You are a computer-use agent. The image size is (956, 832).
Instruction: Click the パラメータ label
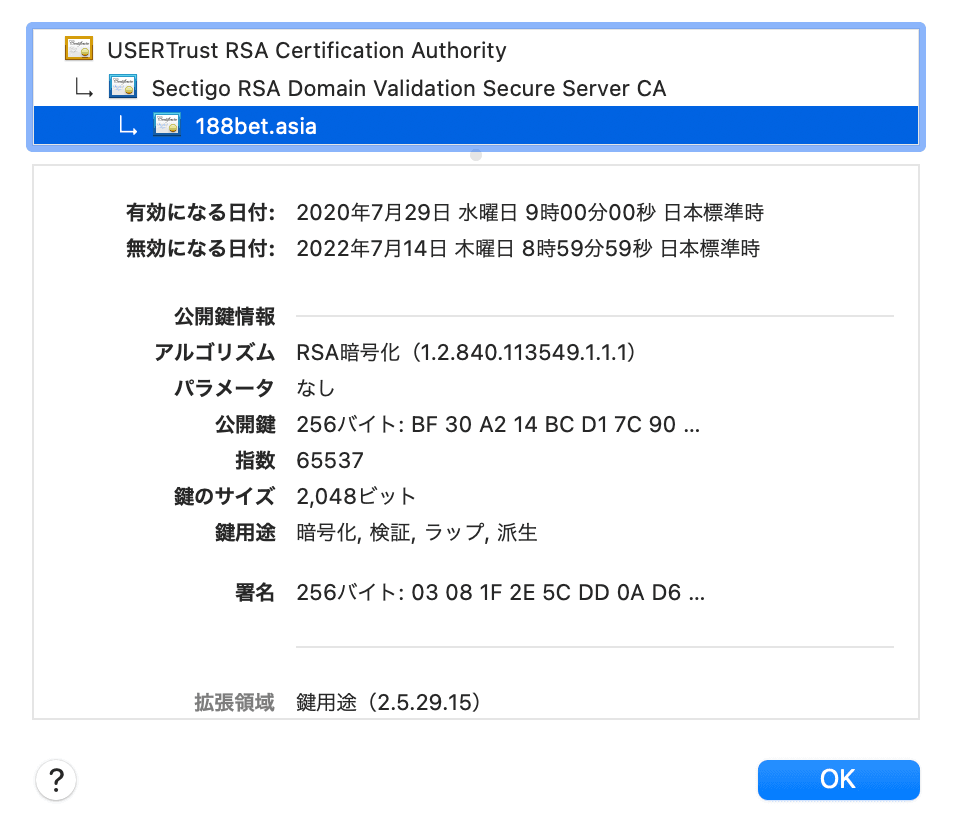click(224, 388)
